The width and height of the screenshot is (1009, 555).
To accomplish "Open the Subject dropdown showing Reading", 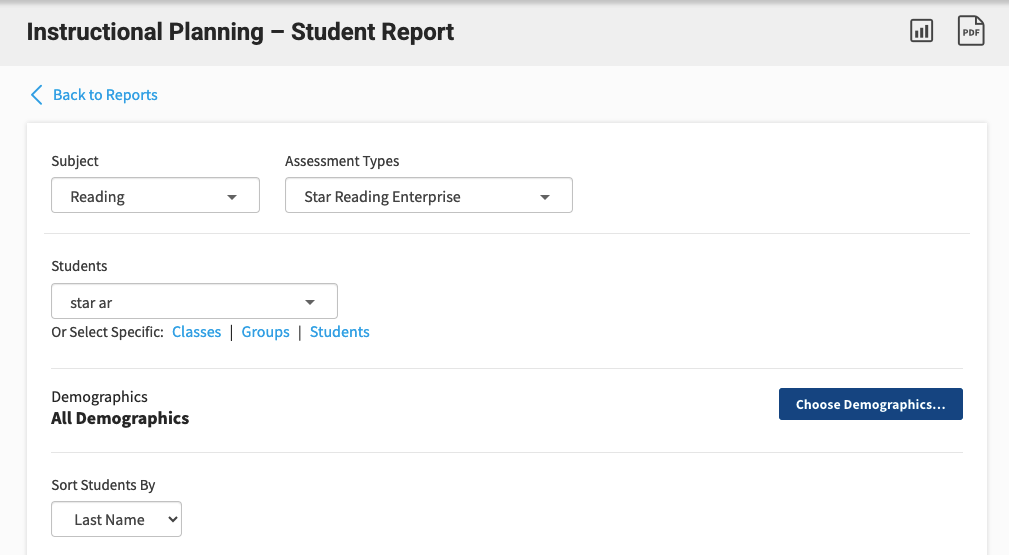I will pyautogui.click(x=155, y=196).
